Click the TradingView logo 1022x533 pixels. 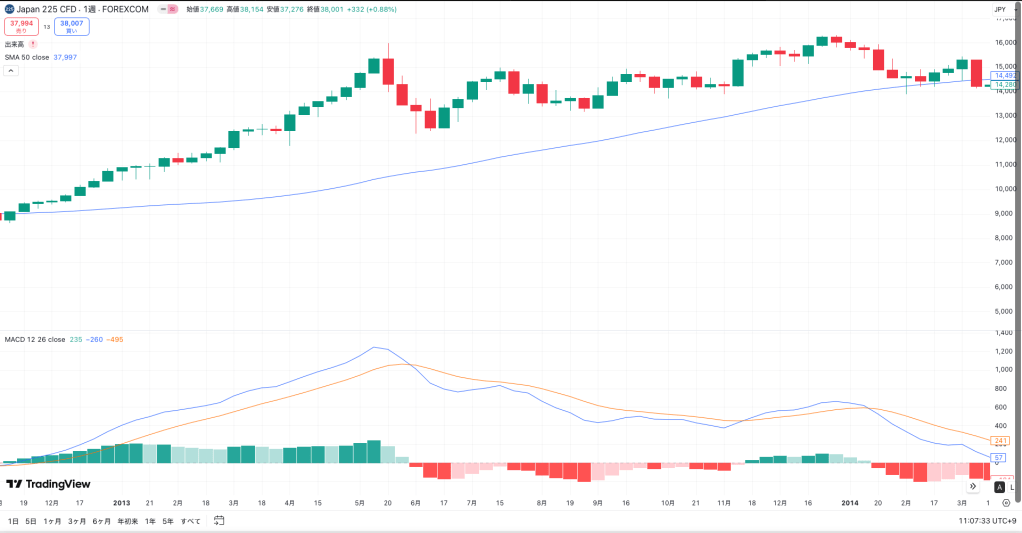(48, 484)
